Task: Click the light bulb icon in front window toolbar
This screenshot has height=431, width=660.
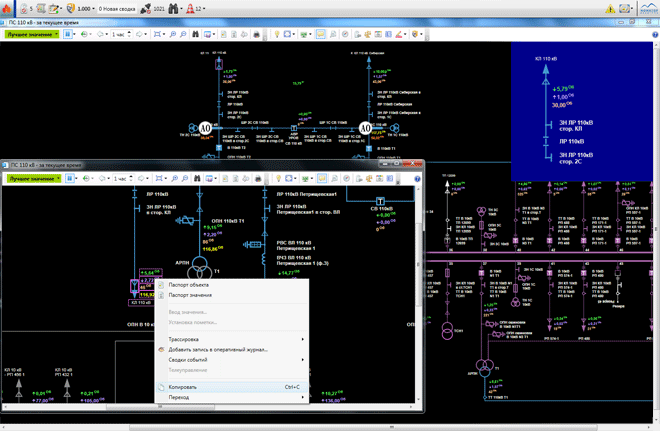Action: click(278, 178)
